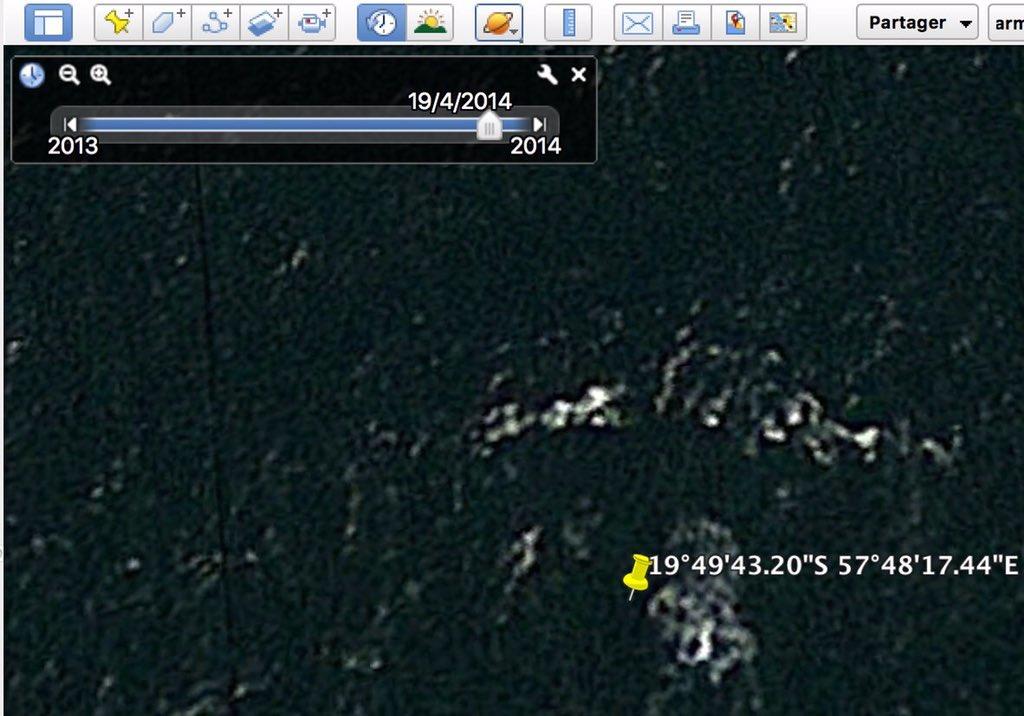Step to previous imagery date

[x=70, y=124]
